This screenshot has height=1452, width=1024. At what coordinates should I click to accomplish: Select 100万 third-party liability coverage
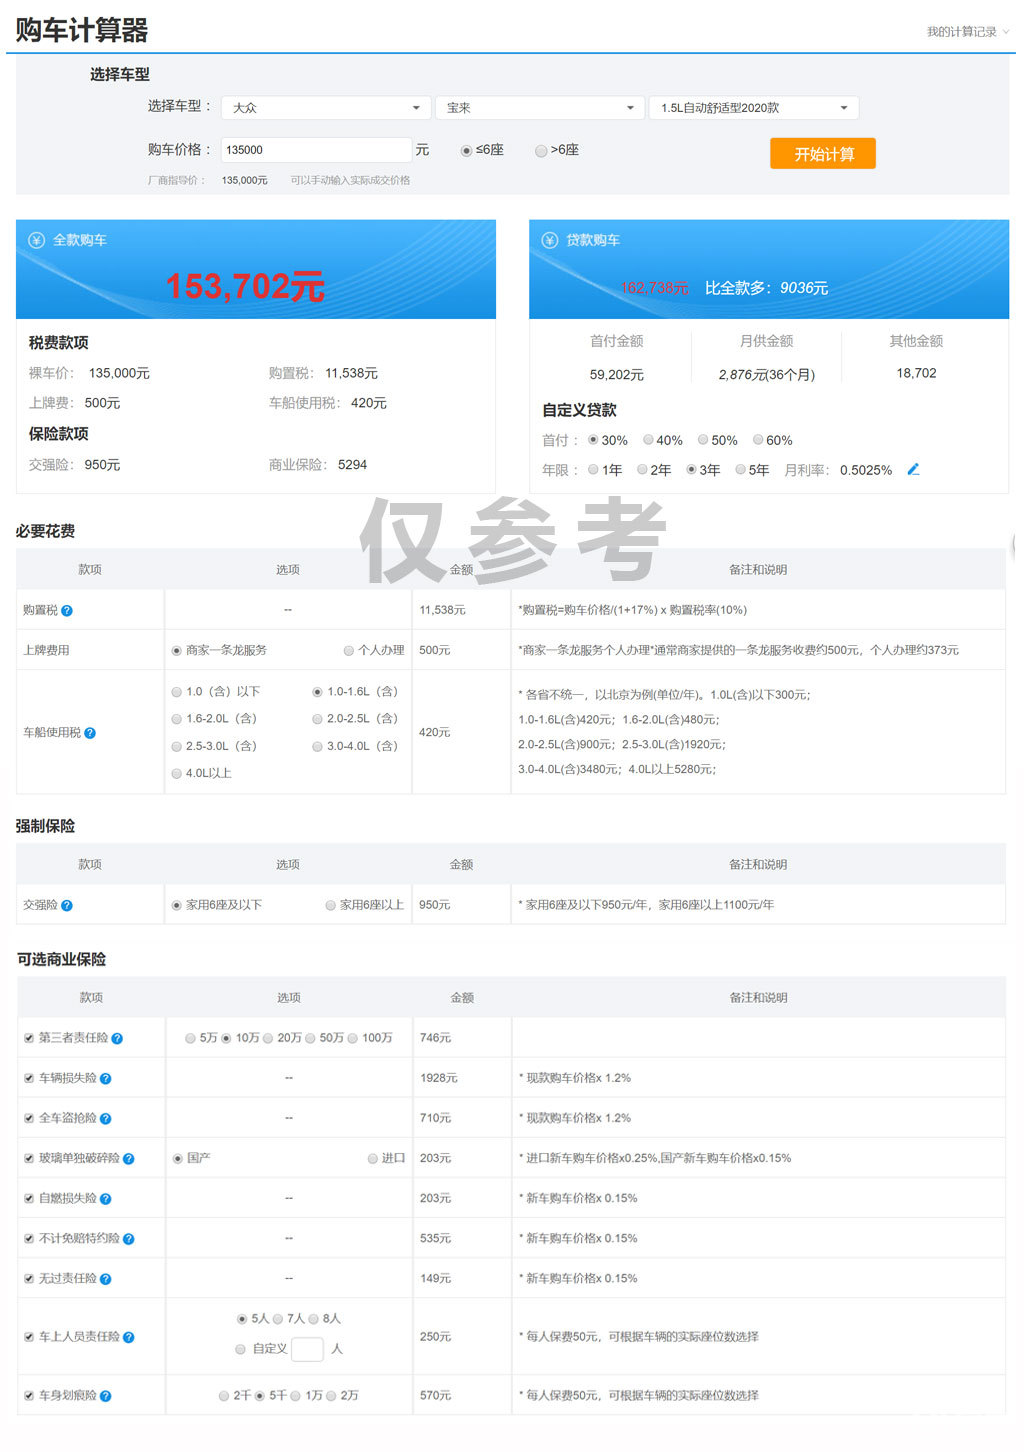click(x=352, y=1039)
